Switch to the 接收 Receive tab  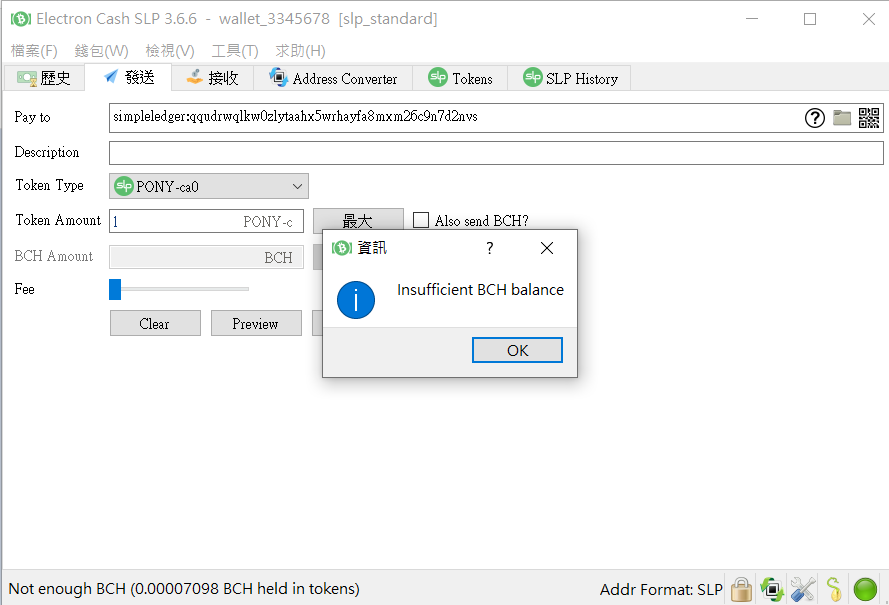[x=213, y=78]
